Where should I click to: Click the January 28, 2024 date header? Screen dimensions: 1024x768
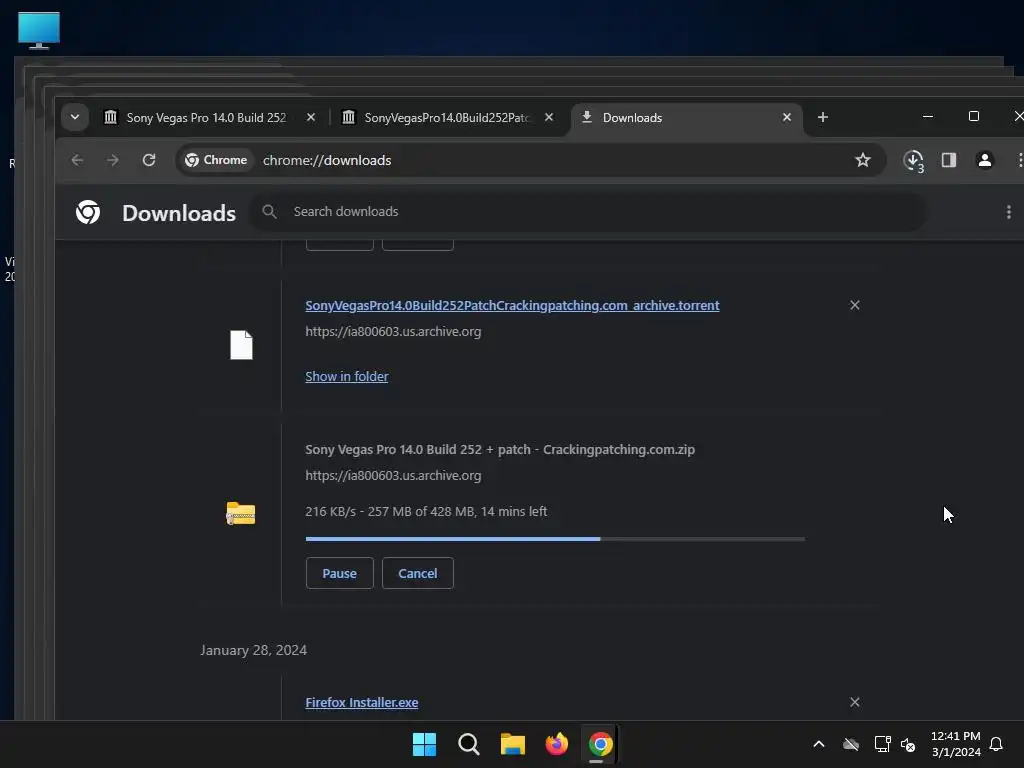point(253,650)
